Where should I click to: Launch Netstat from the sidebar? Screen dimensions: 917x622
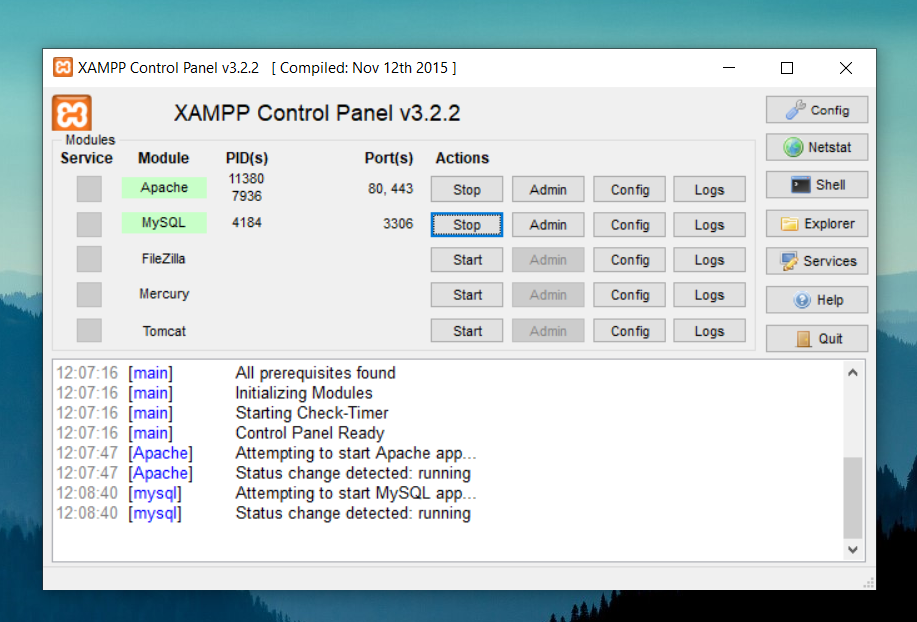click(x=816, y=147)
